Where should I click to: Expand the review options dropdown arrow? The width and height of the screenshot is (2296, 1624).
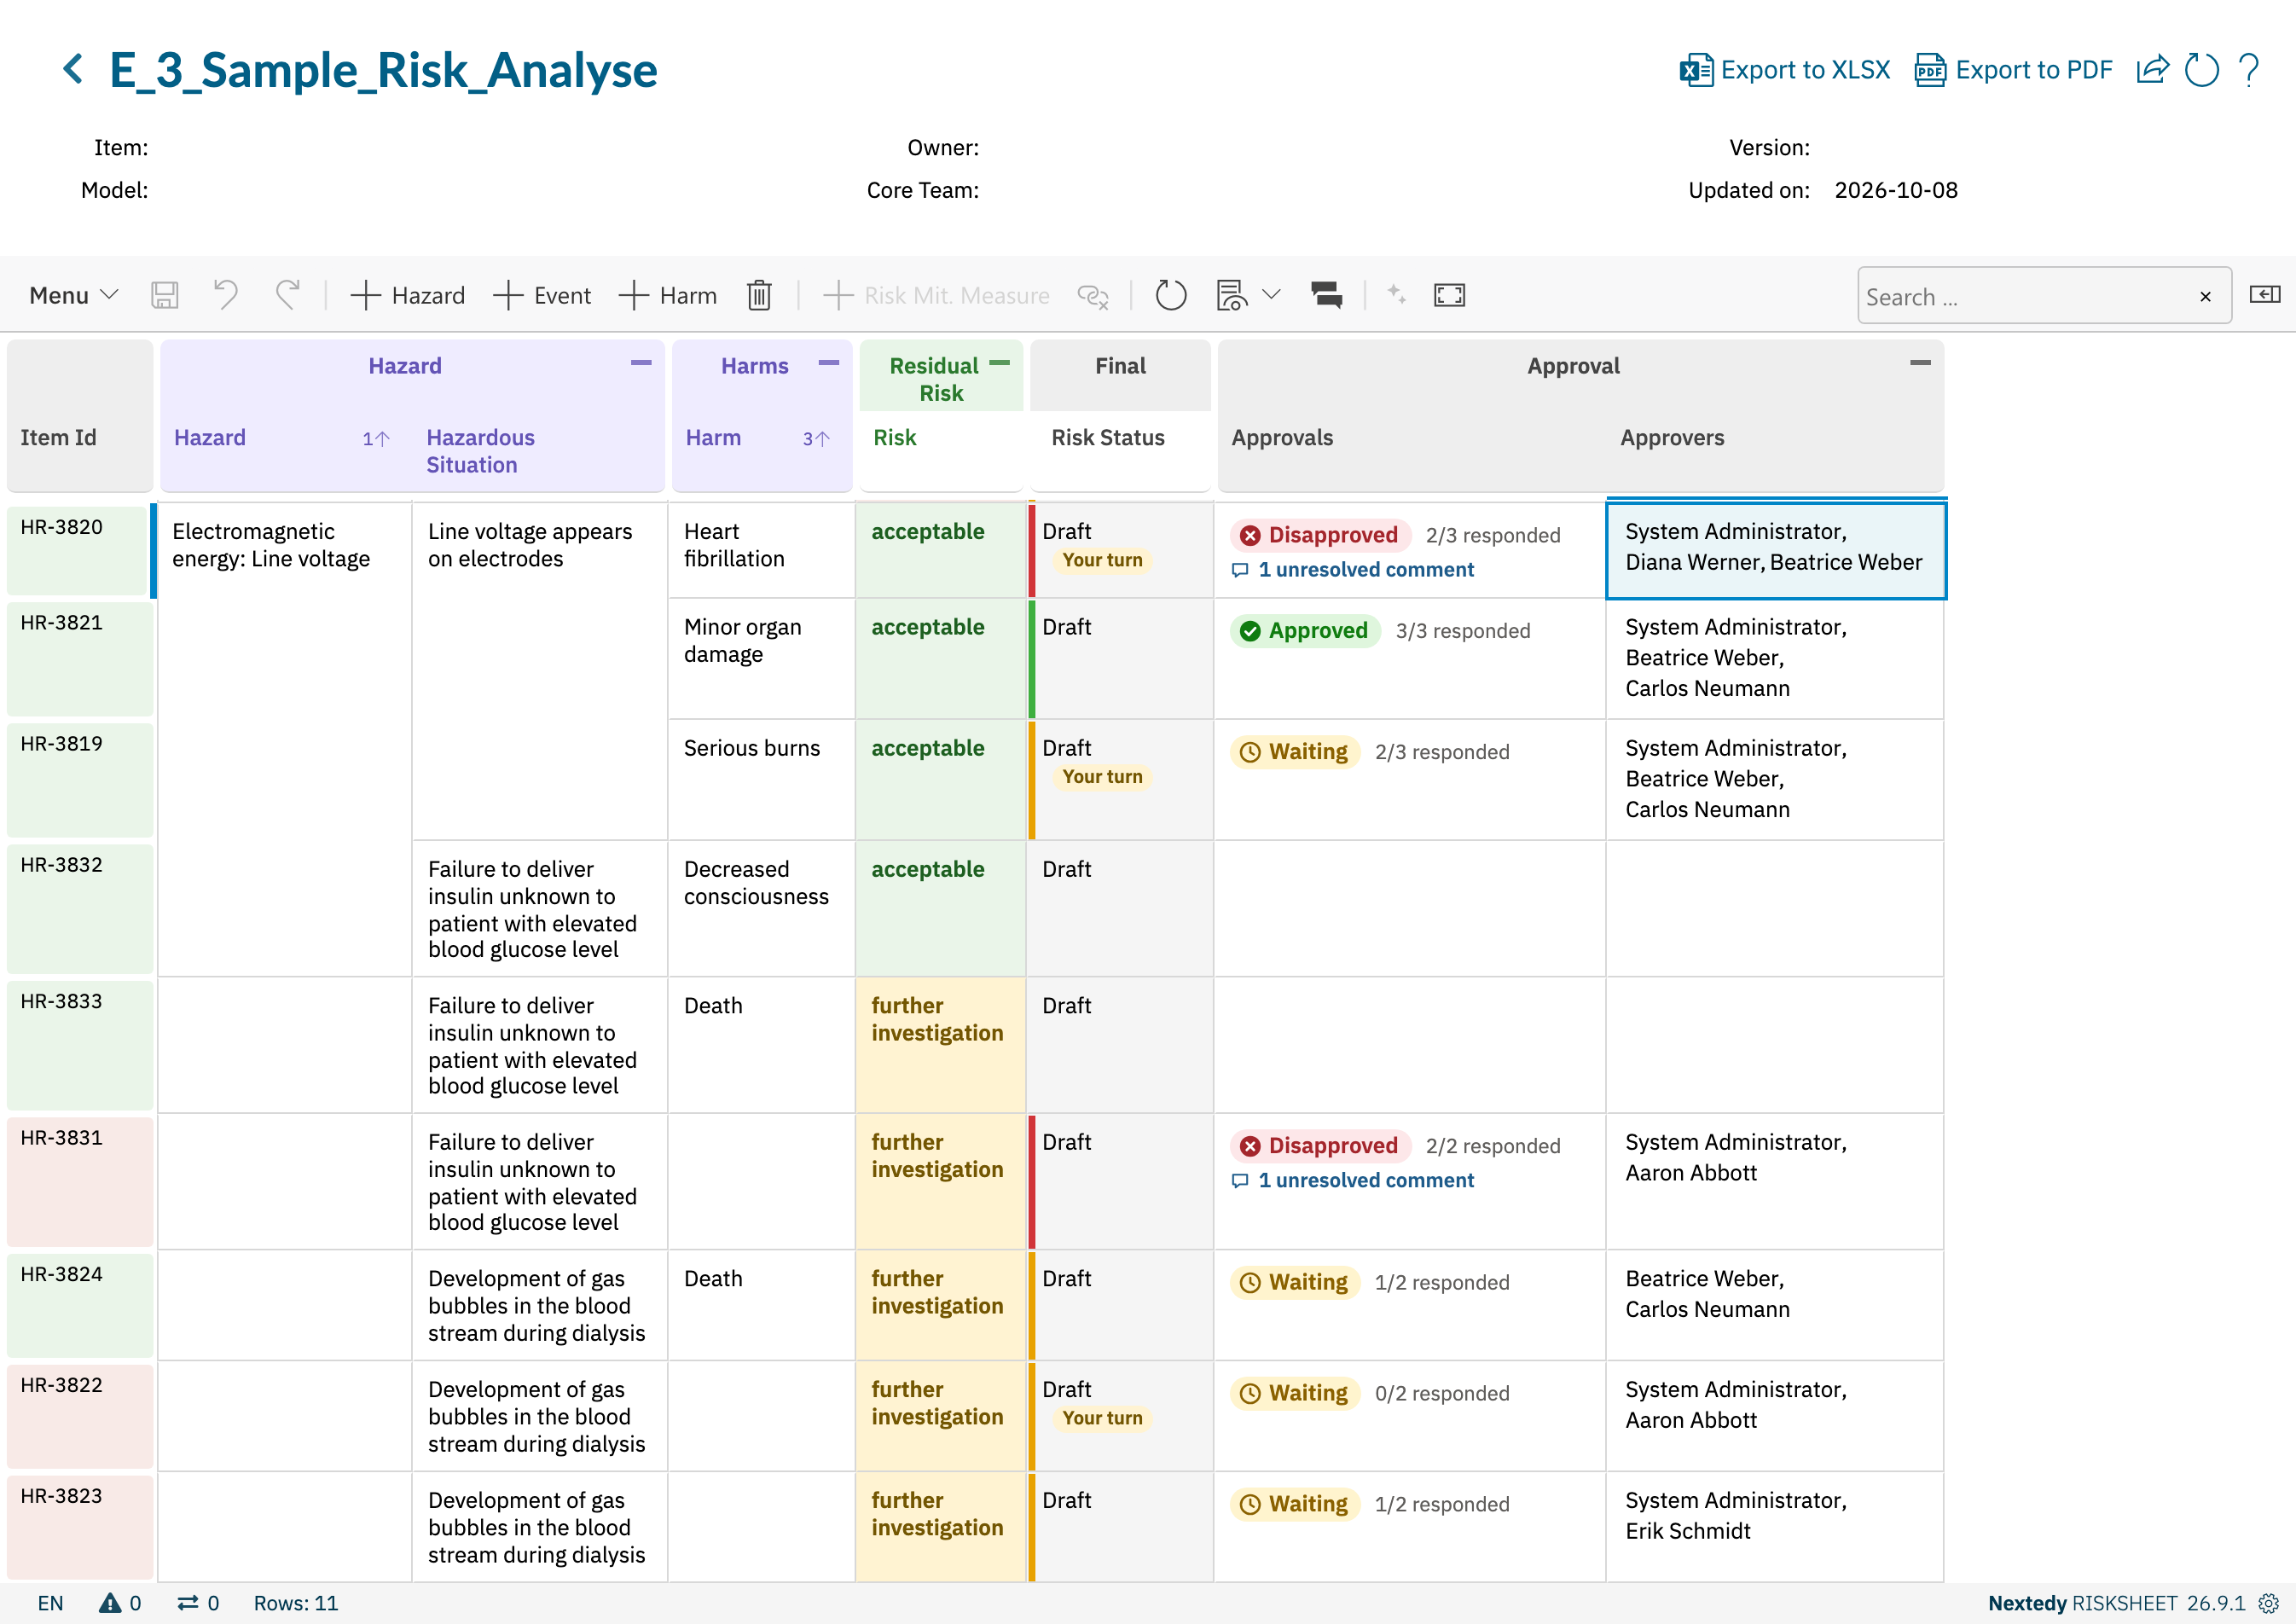pos(1271,294)
